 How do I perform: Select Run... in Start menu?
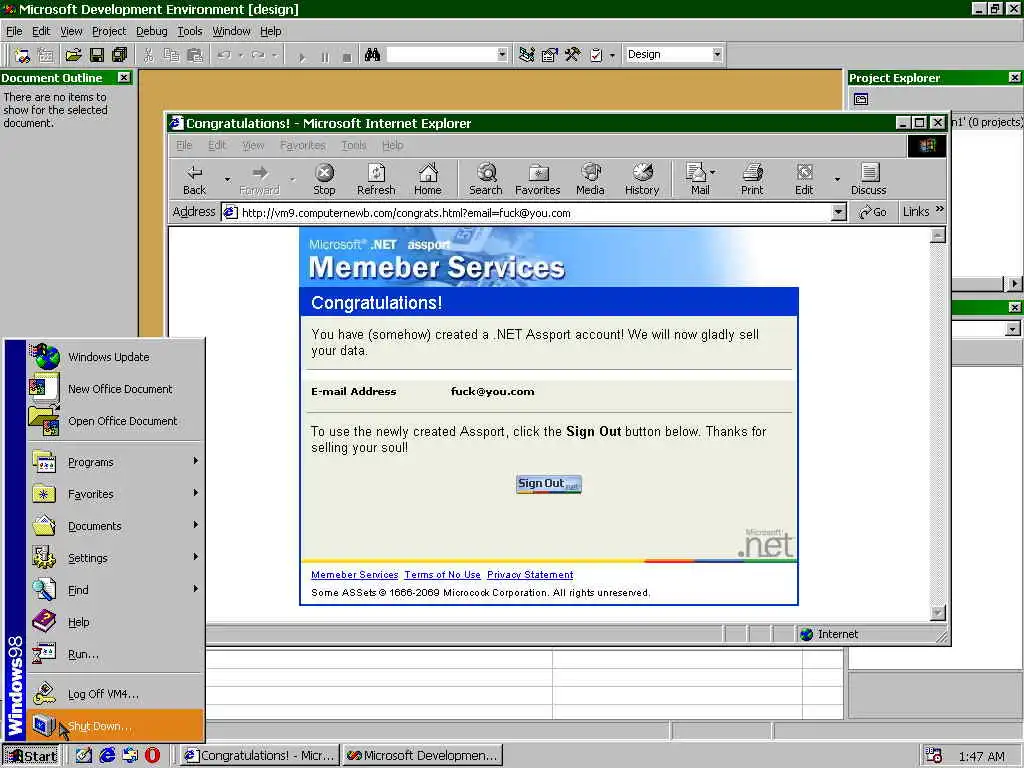pyautogui.click(x=114, y=654)
